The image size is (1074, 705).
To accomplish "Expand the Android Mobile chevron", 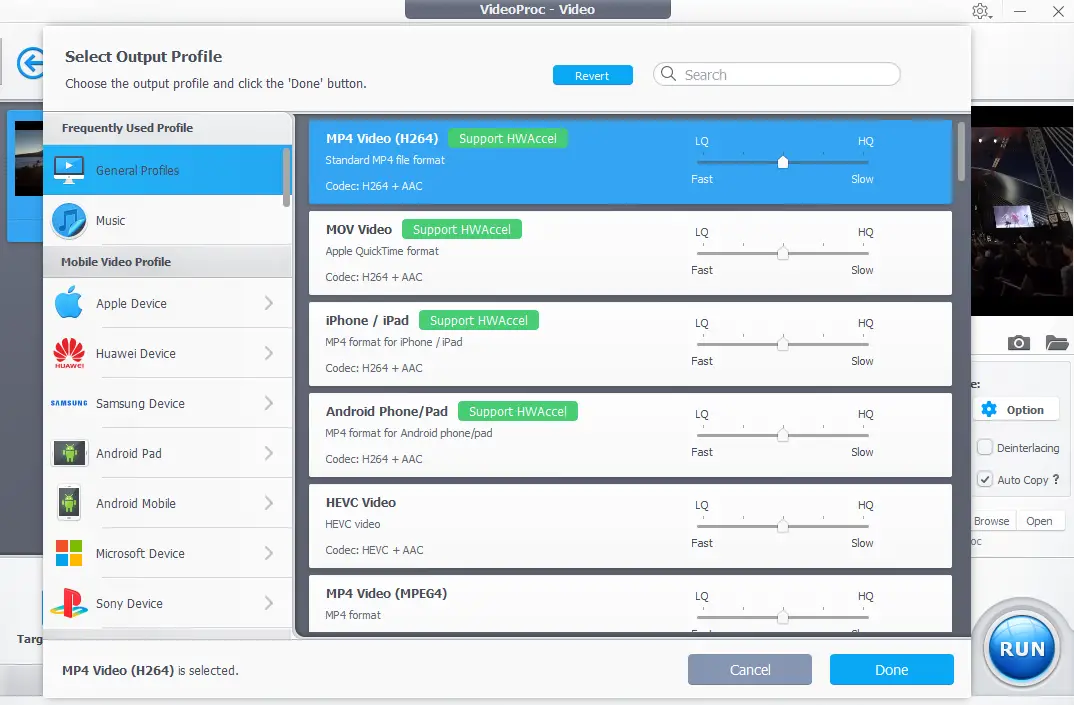I will 269,503.
